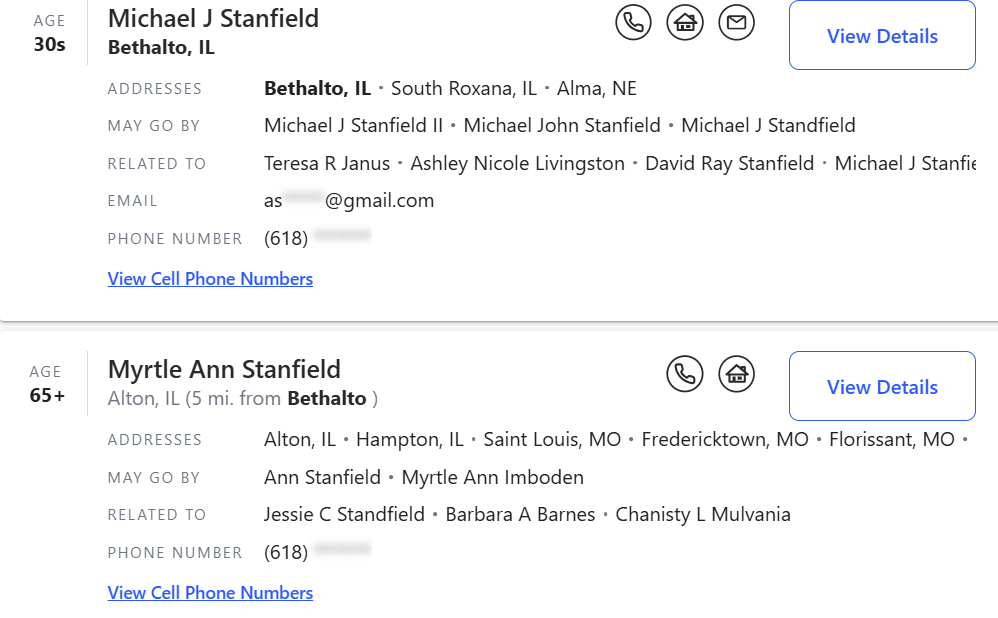Click house address icon for Myrtle Ann Stanfield
Image resolution: width=998 pixels, height=618 pixels.
pyautogui.click(x=737, y=374)
